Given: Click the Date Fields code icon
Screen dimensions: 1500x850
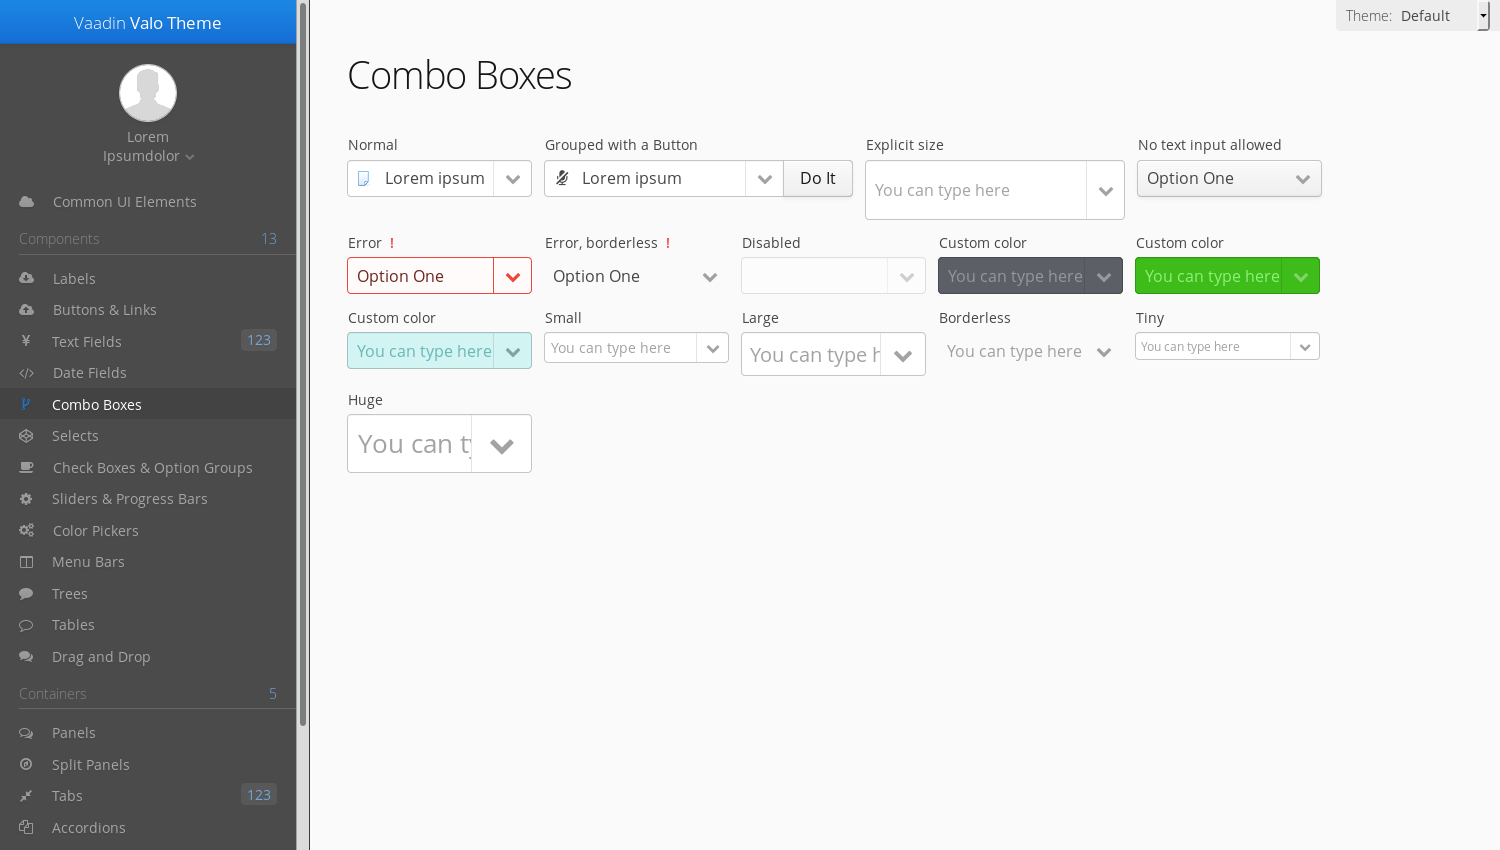Looking at the screenshot, I should point(27,373).
